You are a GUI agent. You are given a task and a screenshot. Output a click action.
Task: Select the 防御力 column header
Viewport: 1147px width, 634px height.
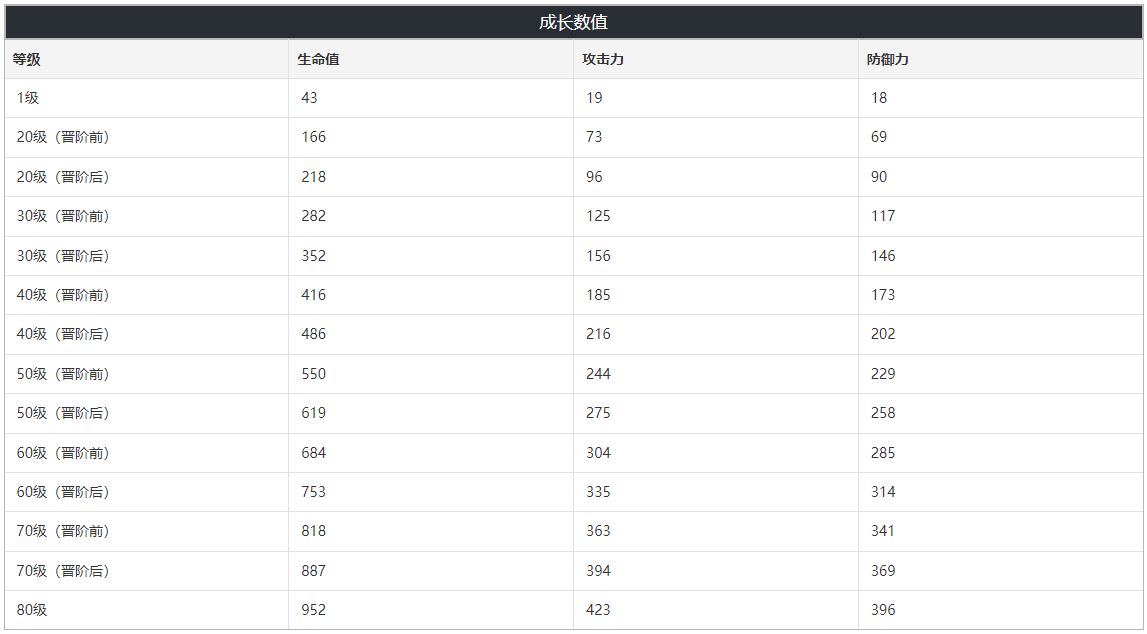point(888,60)
